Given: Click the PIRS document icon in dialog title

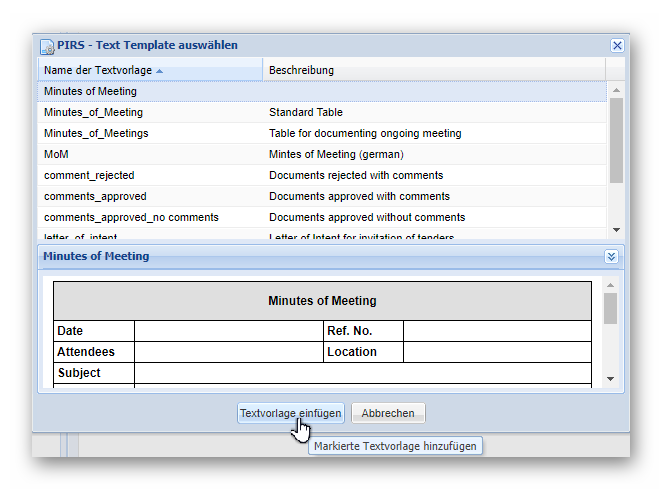Looking at the screenshot, I should tap(47, 46).
